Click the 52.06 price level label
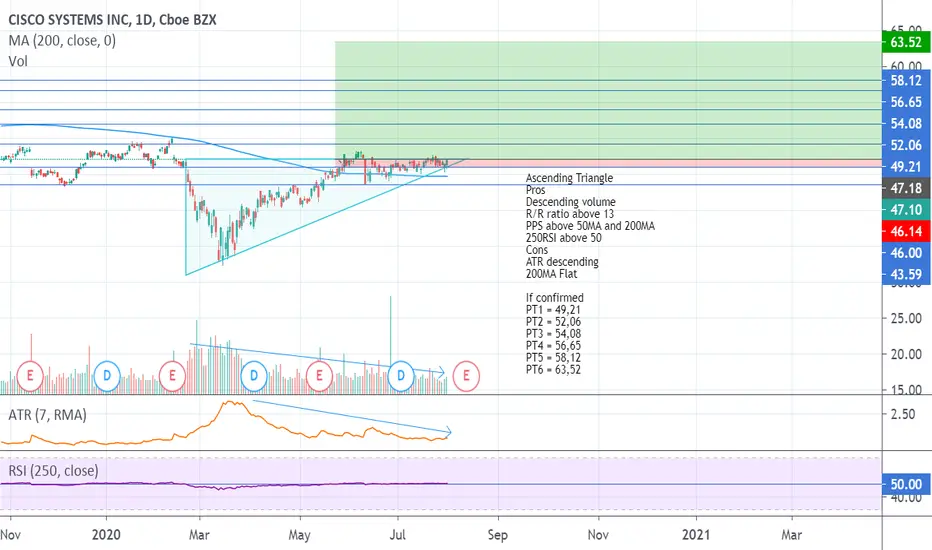Viewport: 932px width, 550px height. coord(906,145)
